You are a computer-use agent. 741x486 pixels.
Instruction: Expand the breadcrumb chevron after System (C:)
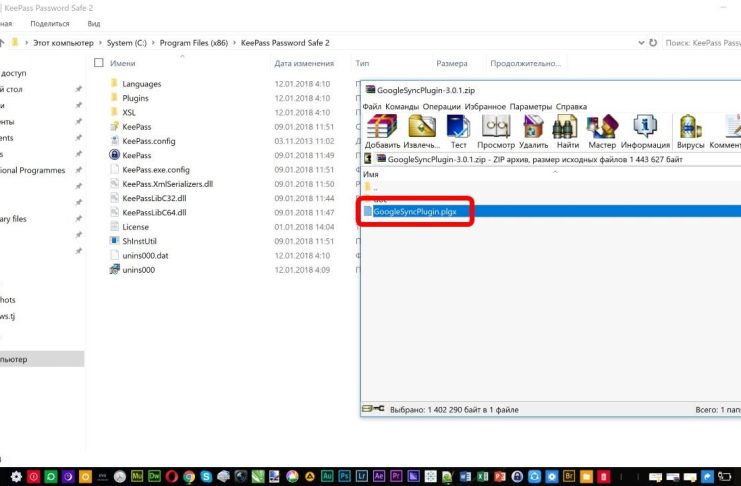tap(153, 43)
